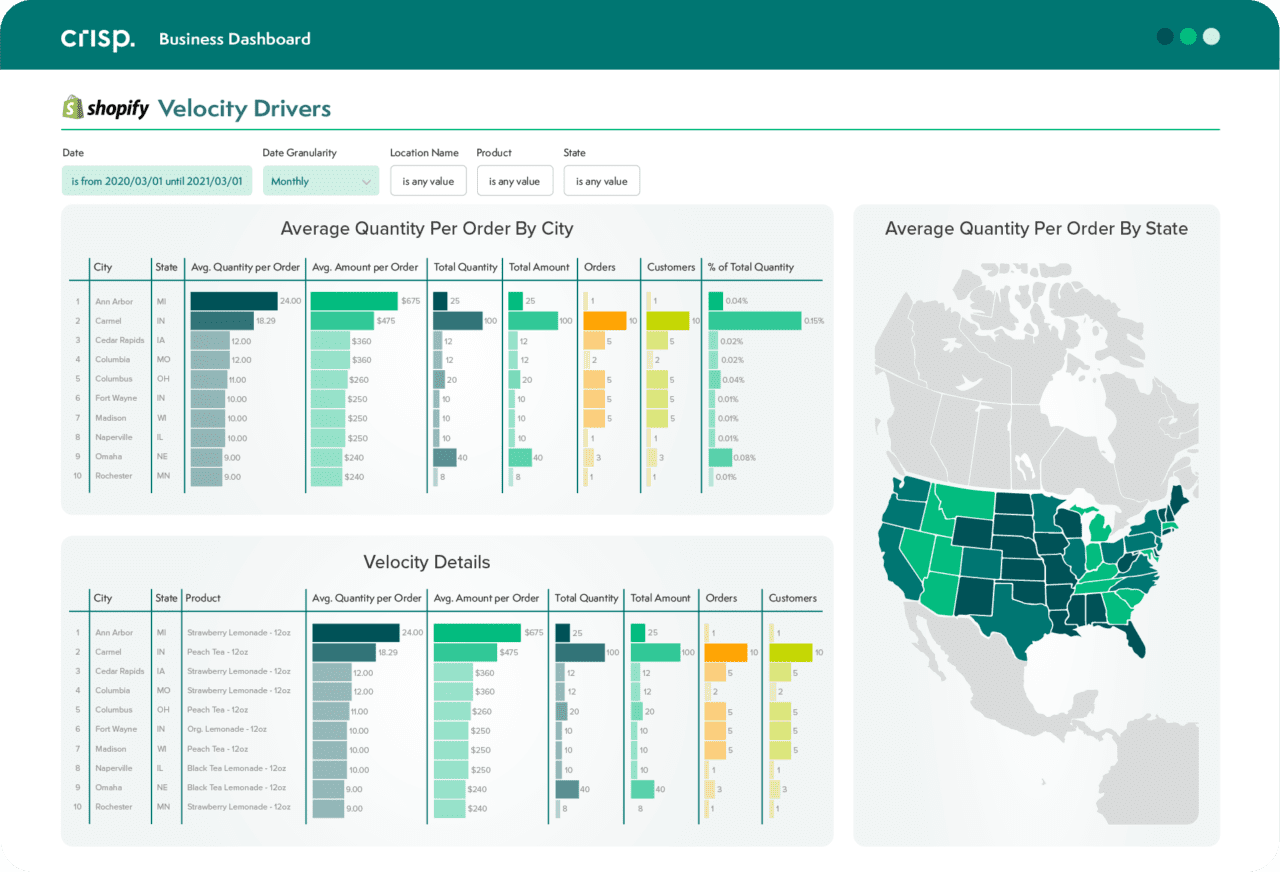Click the Velocity Details panel title
Screen dimensions: 1280x872
coord(426,562)
